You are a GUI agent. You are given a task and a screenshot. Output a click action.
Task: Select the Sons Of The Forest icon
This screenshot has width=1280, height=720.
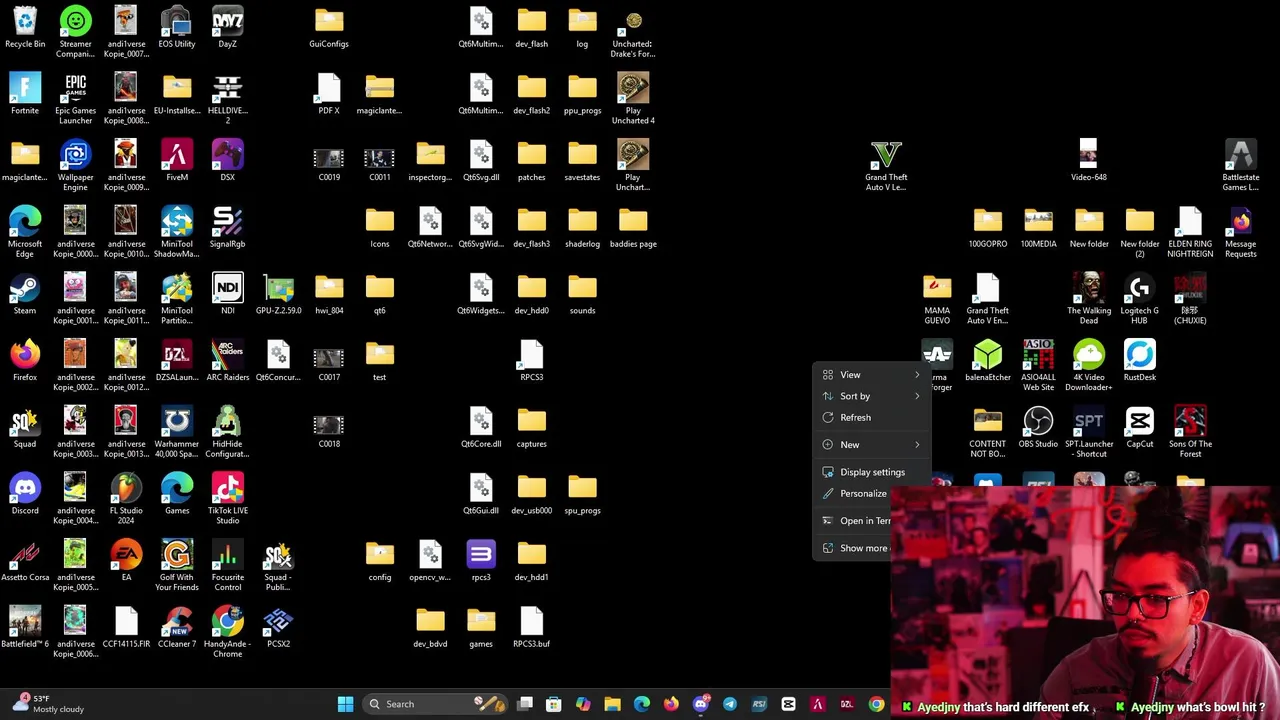click(x=1190, y=432)
